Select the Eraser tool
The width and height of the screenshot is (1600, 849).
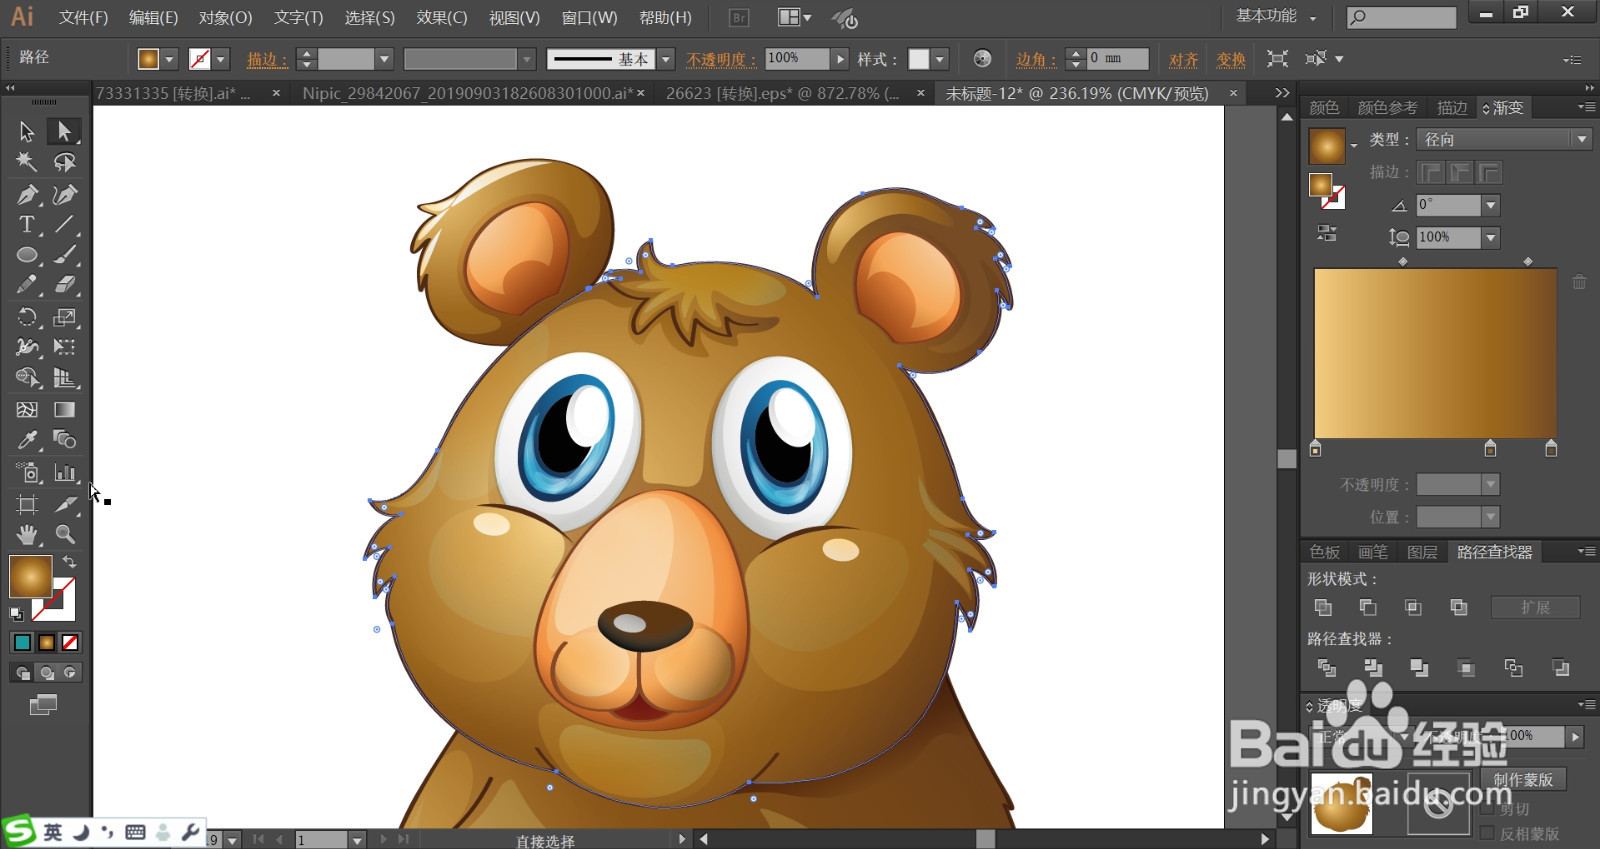[64, 285]
